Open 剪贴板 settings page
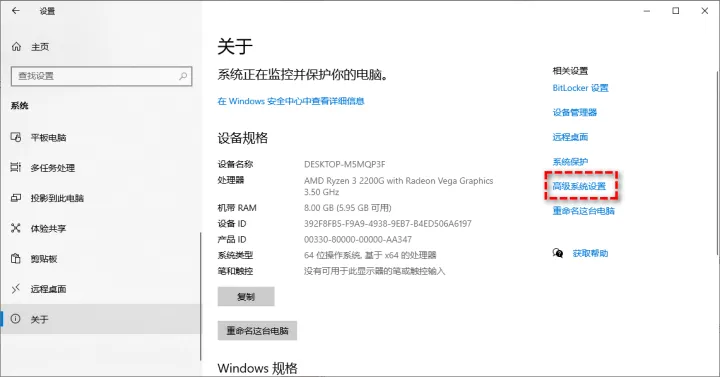This screenshot has height=377, width=720. pyautogui.click(x=101, y=259)
